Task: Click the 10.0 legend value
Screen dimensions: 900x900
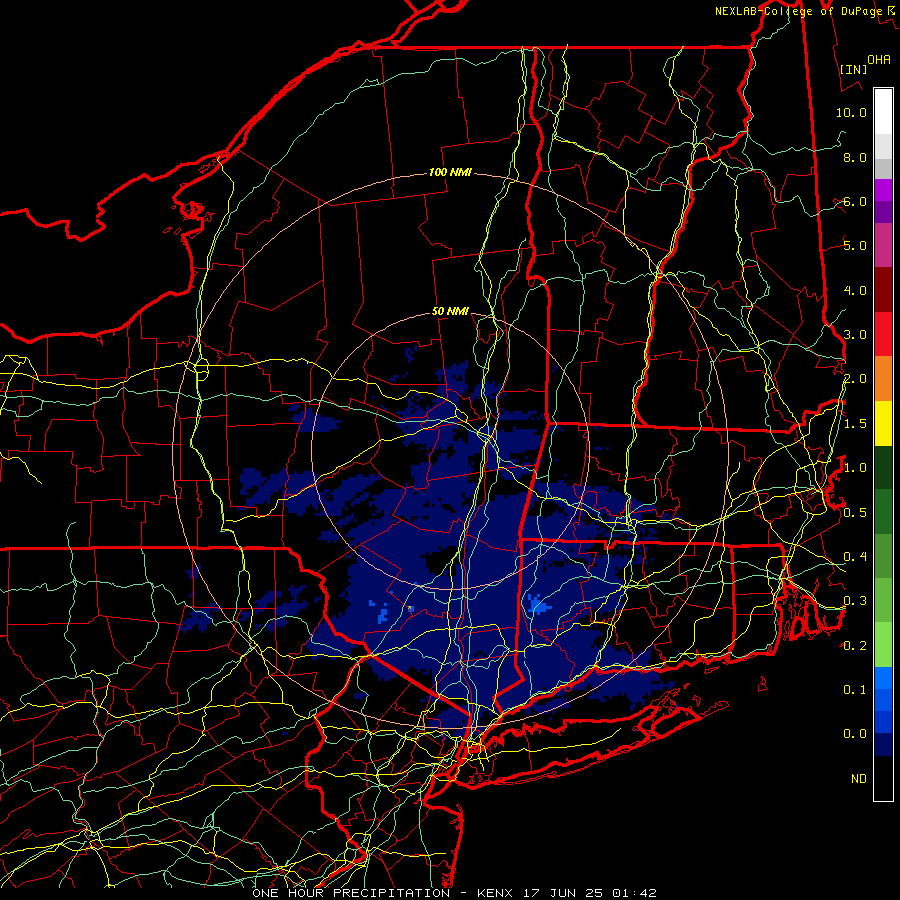Action: click(851, 112)
